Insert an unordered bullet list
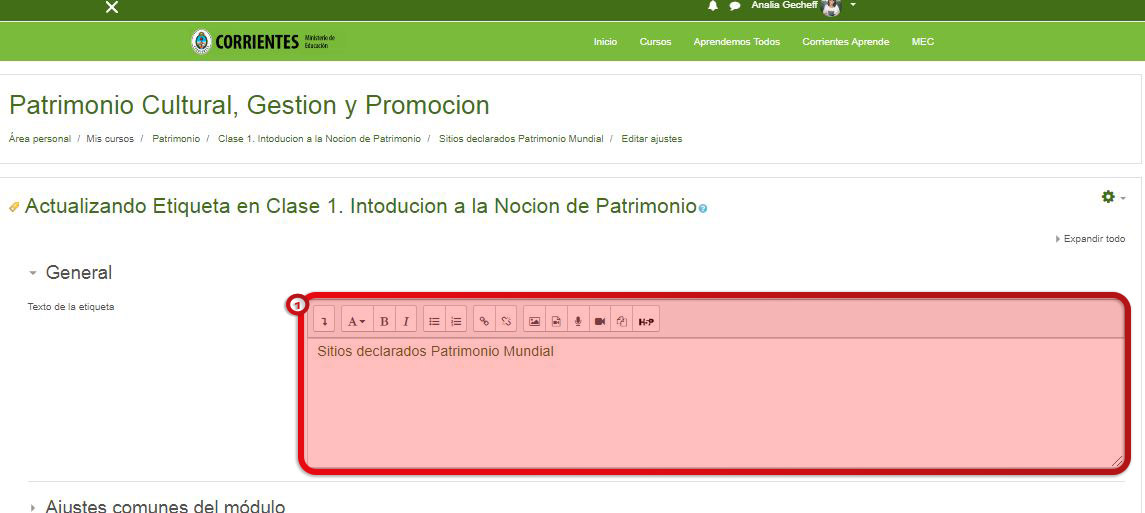Viewport: 1145px width, 513px height. point(434,321)
